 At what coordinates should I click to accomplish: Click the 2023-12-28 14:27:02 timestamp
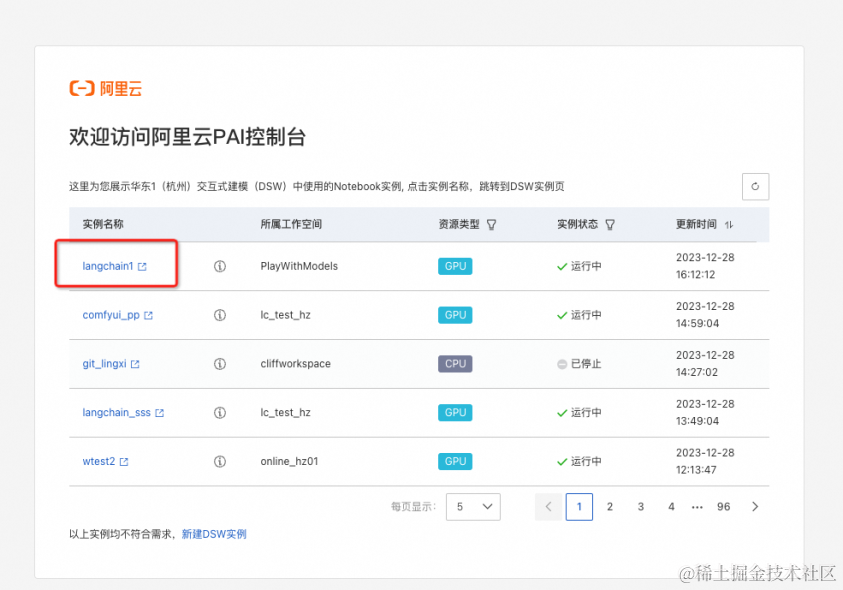[705, 364]
